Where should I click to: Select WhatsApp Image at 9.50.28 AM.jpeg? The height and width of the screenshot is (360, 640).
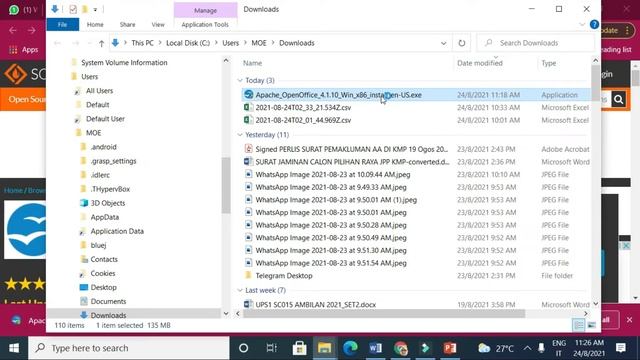point(331,225)
